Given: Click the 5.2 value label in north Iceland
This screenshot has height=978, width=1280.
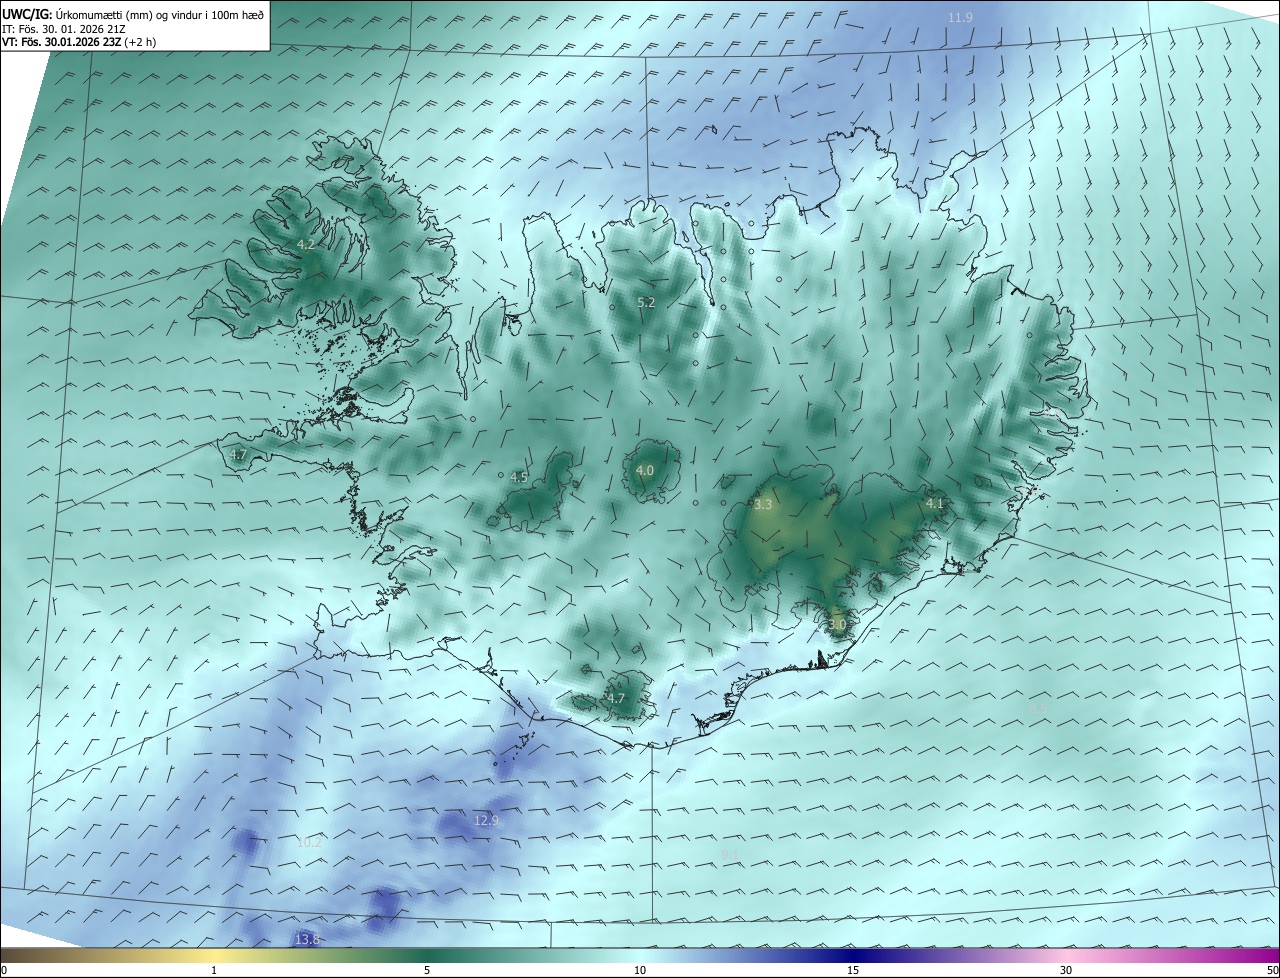Looking at the screenshot, I should click(646, 302).
